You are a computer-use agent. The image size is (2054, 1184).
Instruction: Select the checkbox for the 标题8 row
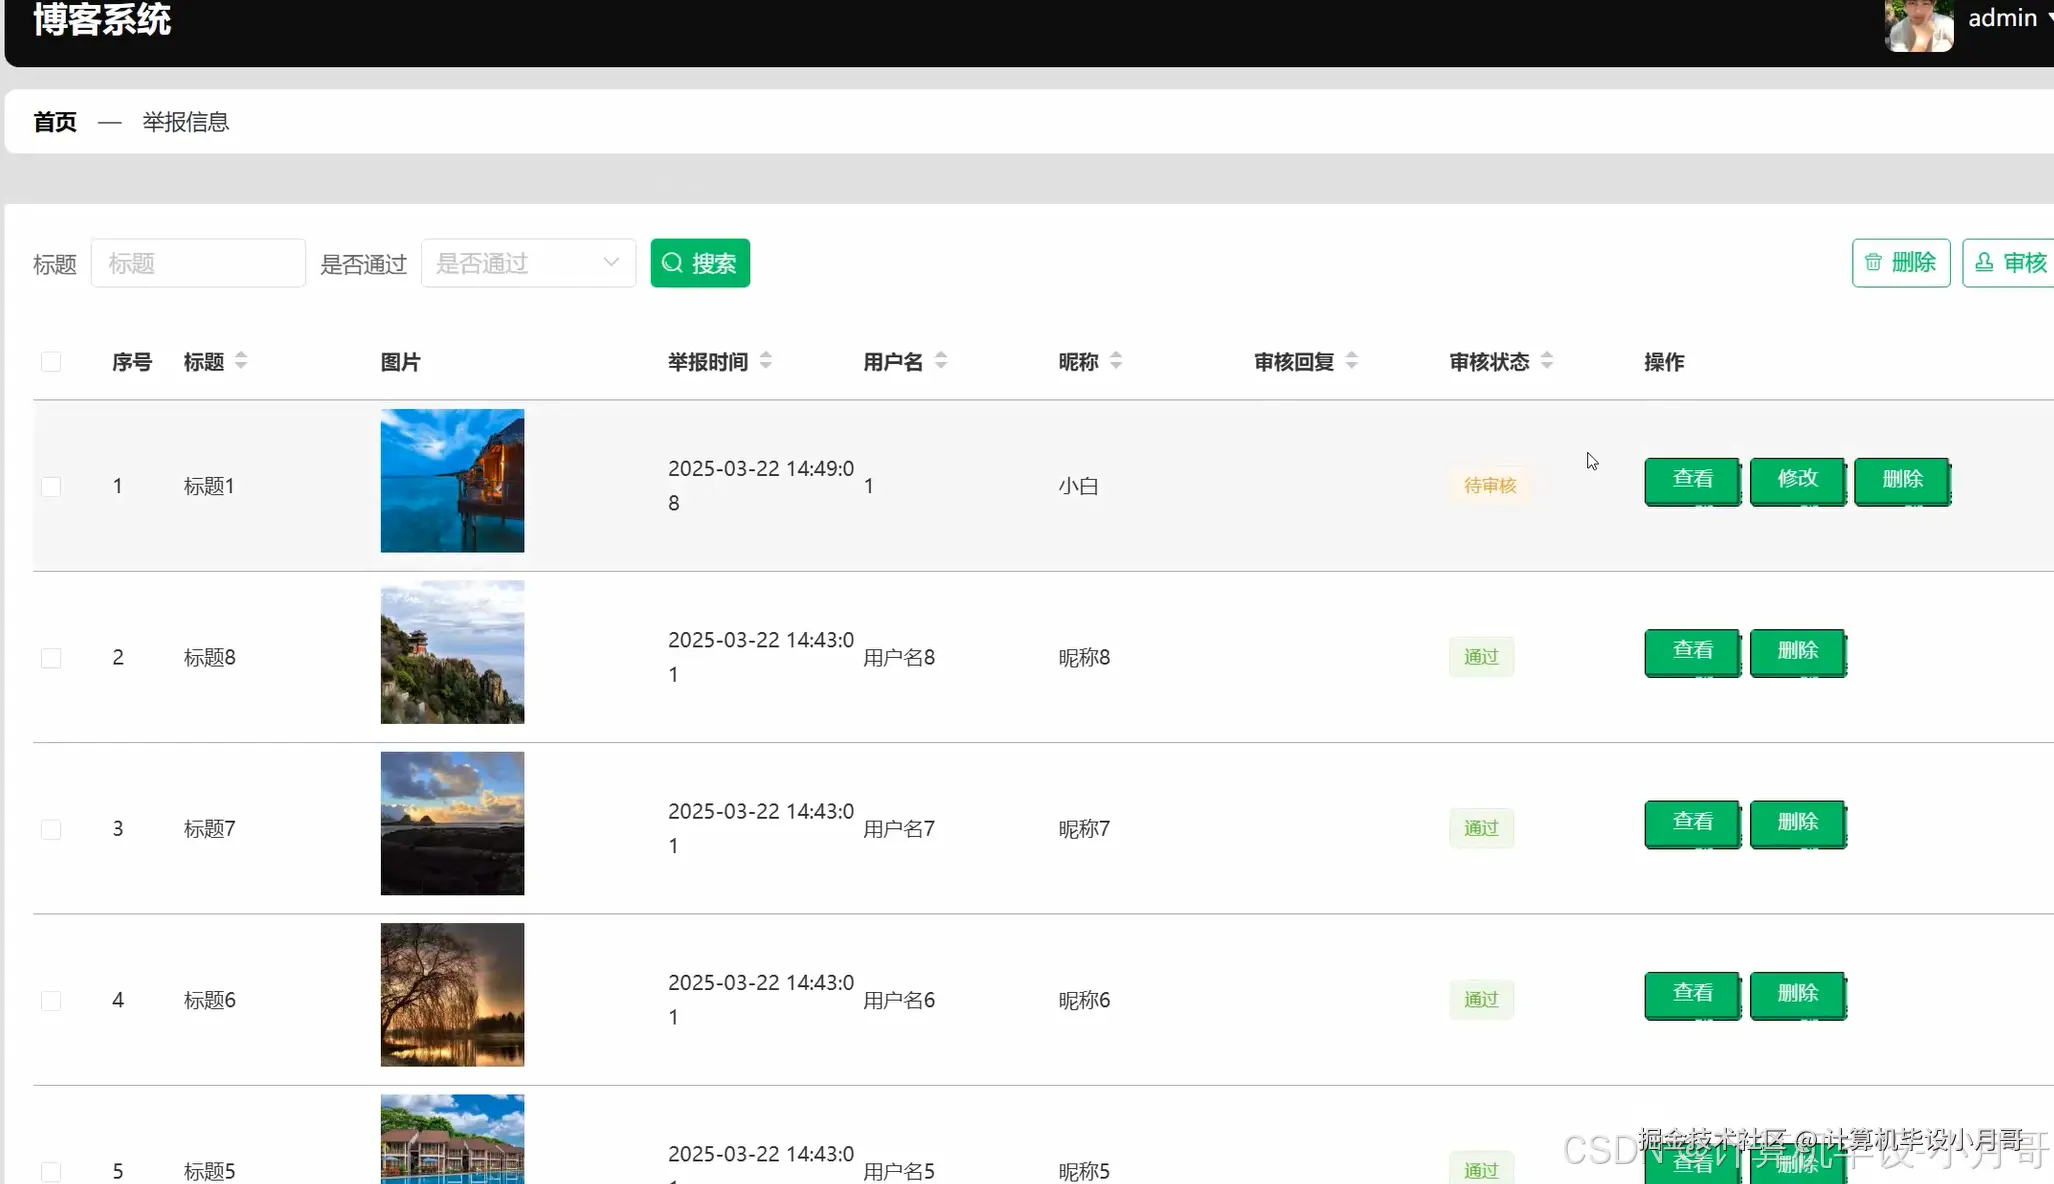click(51, 658)
